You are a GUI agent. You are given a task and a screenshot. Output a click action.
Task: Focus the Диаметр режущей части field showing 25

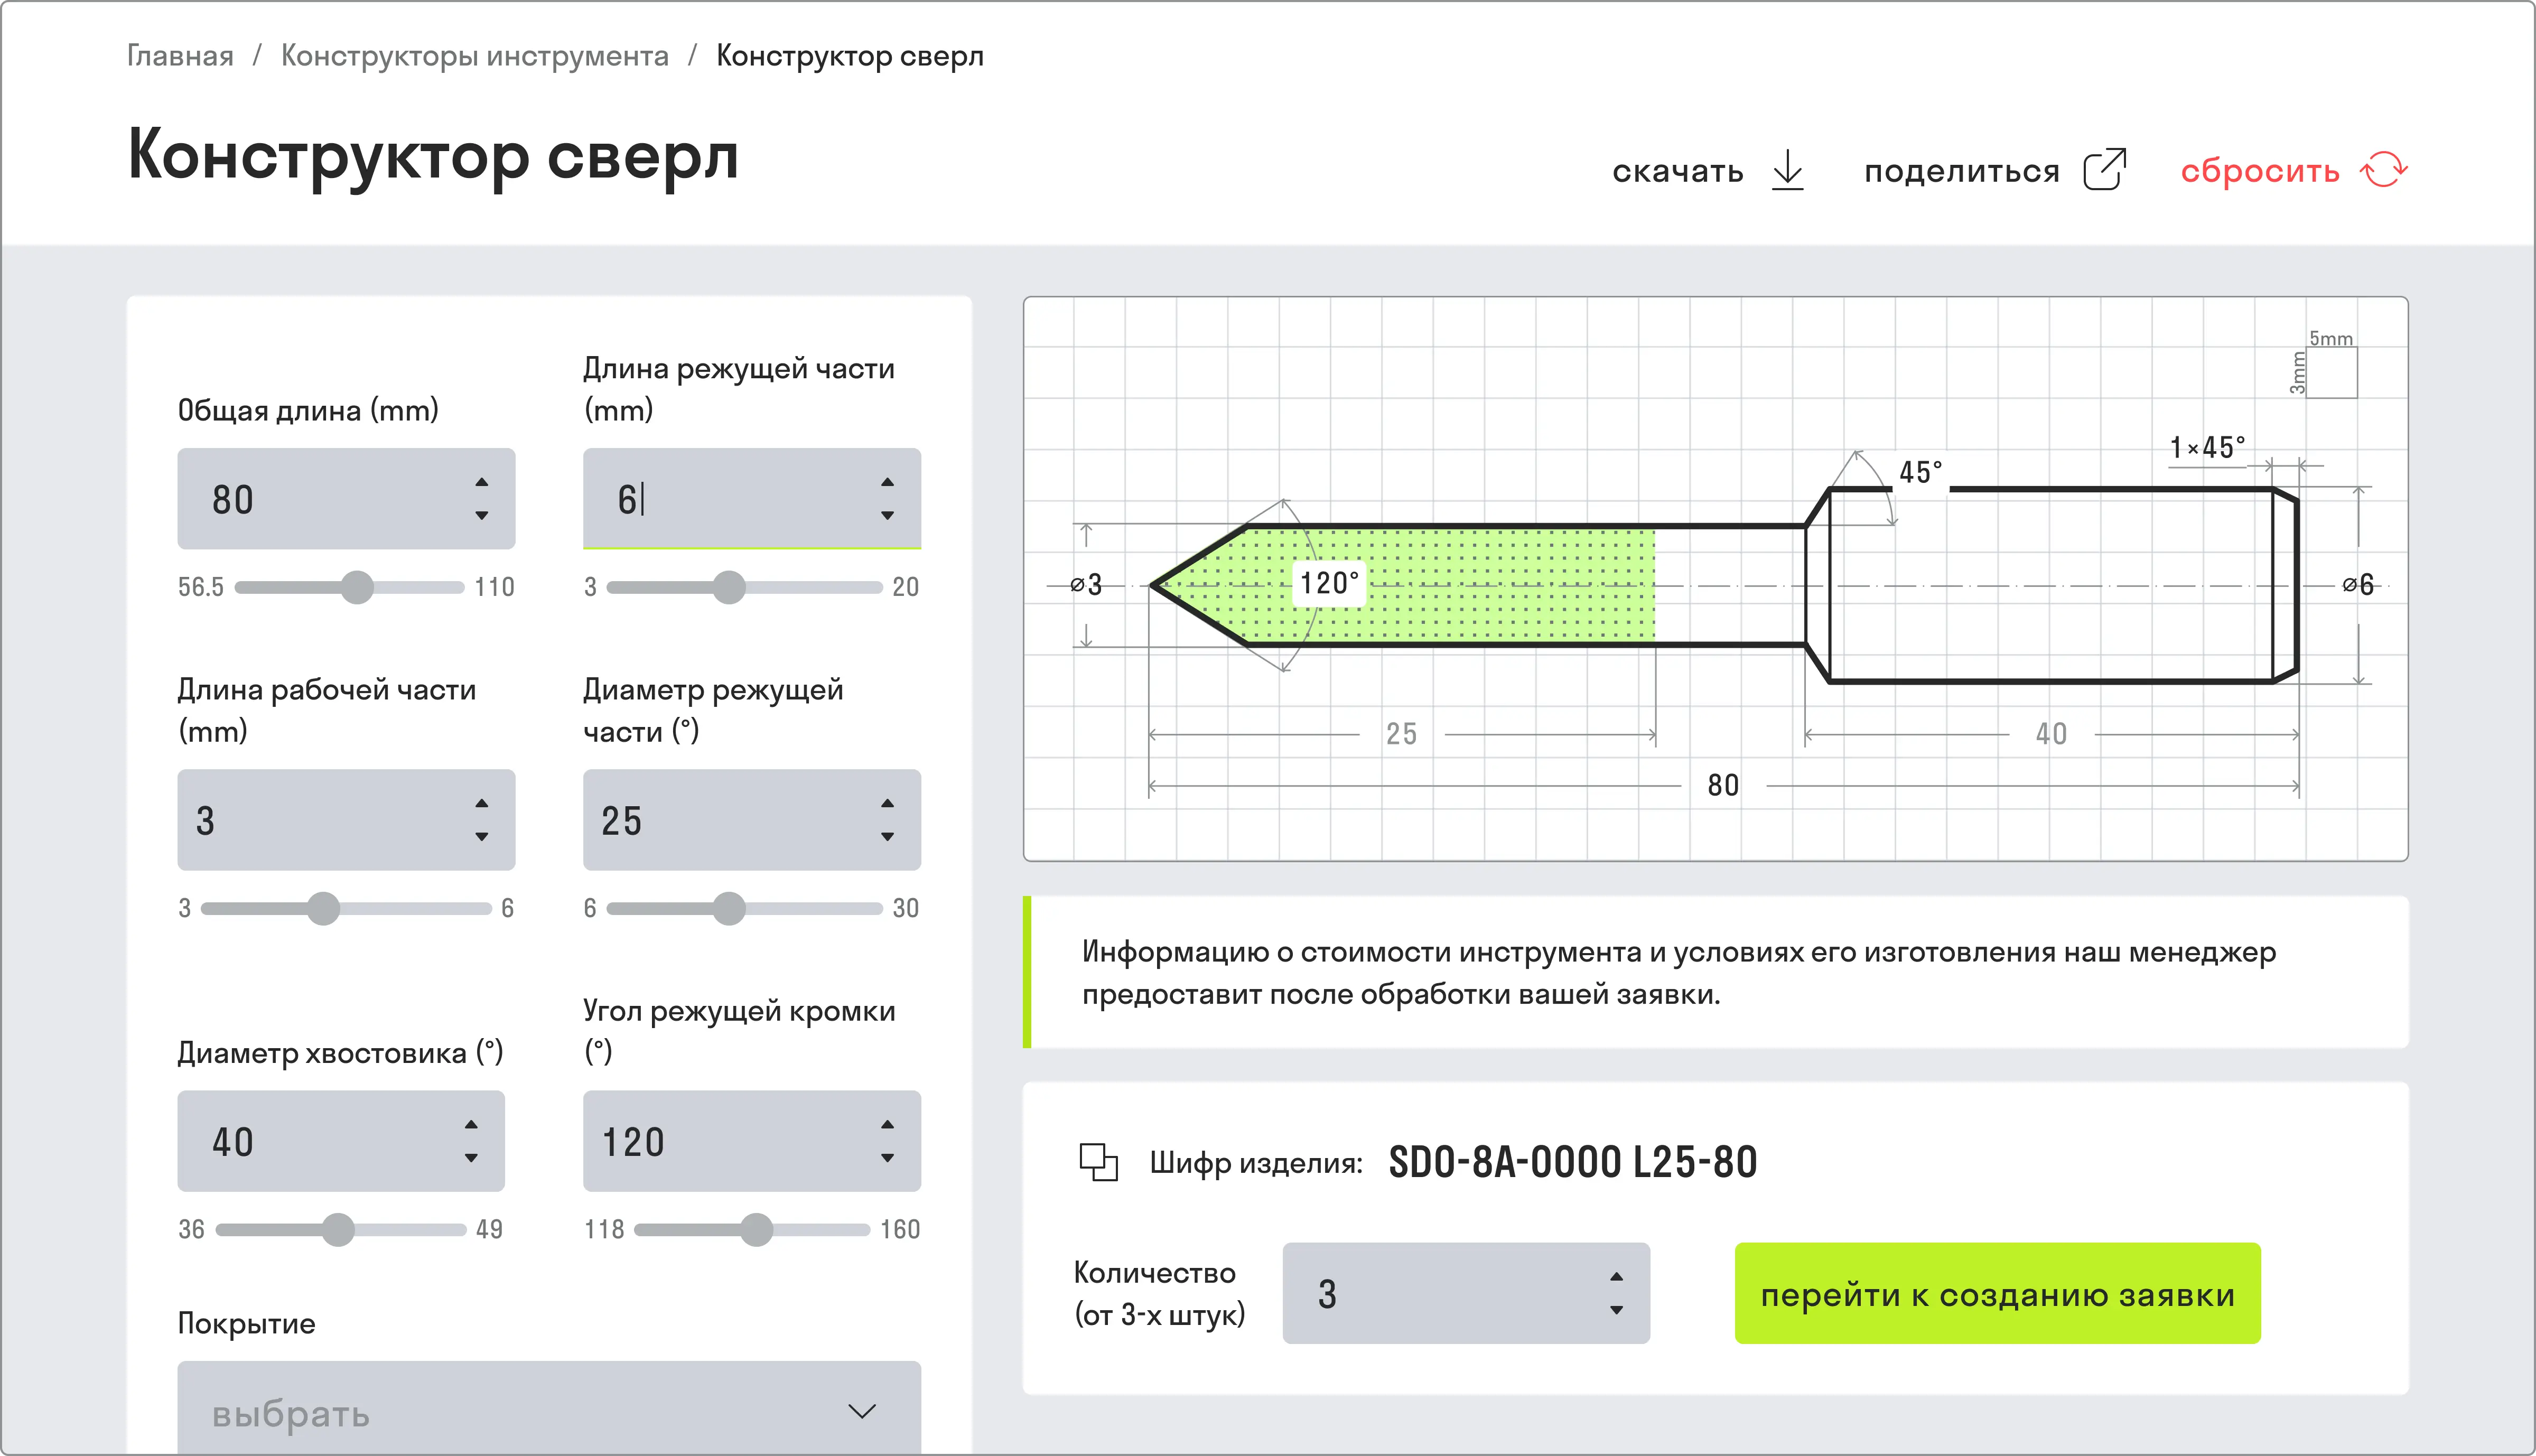(752, 819)
